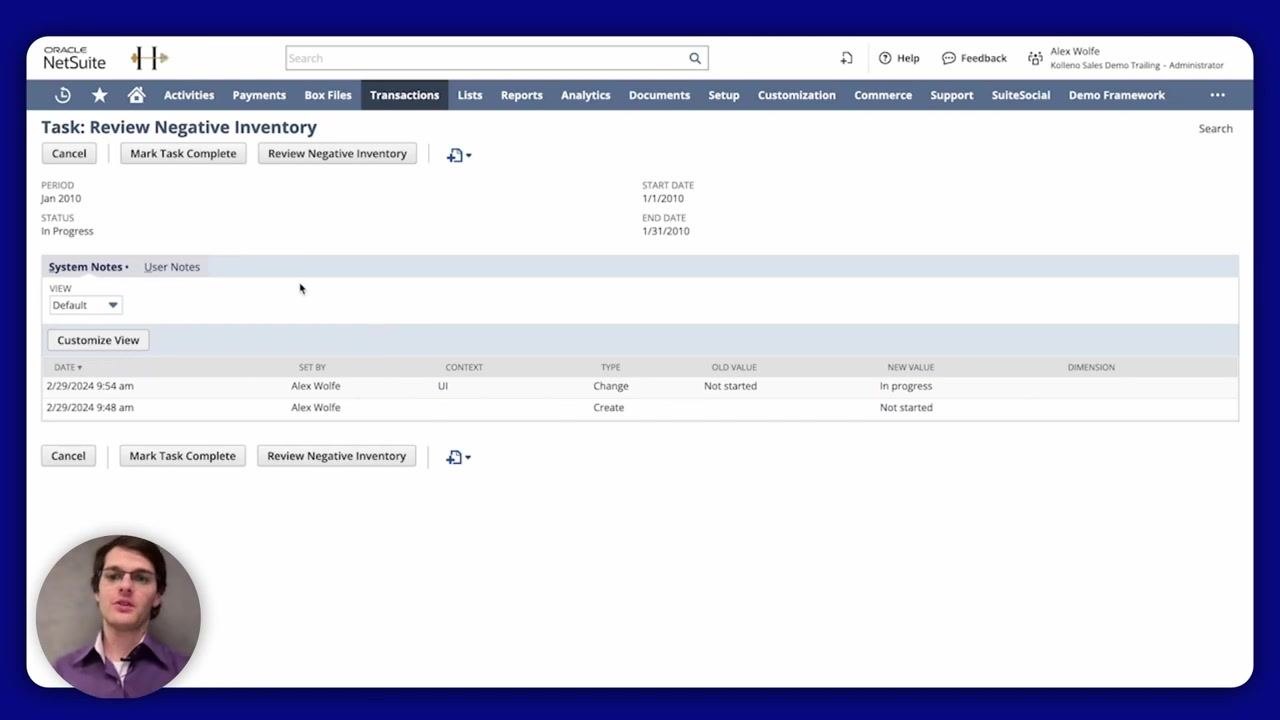Open the Box Files menu
The width and height of the screenshot is (1280, 720).
(x=328, y=95)
